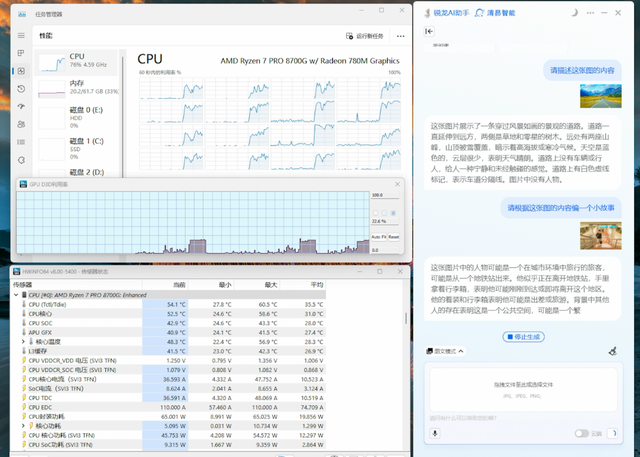Click the 100.0 maximum value field in GPU graph
Image resolution: width=640 pixels, height=457 pixels.
point(385,195)
